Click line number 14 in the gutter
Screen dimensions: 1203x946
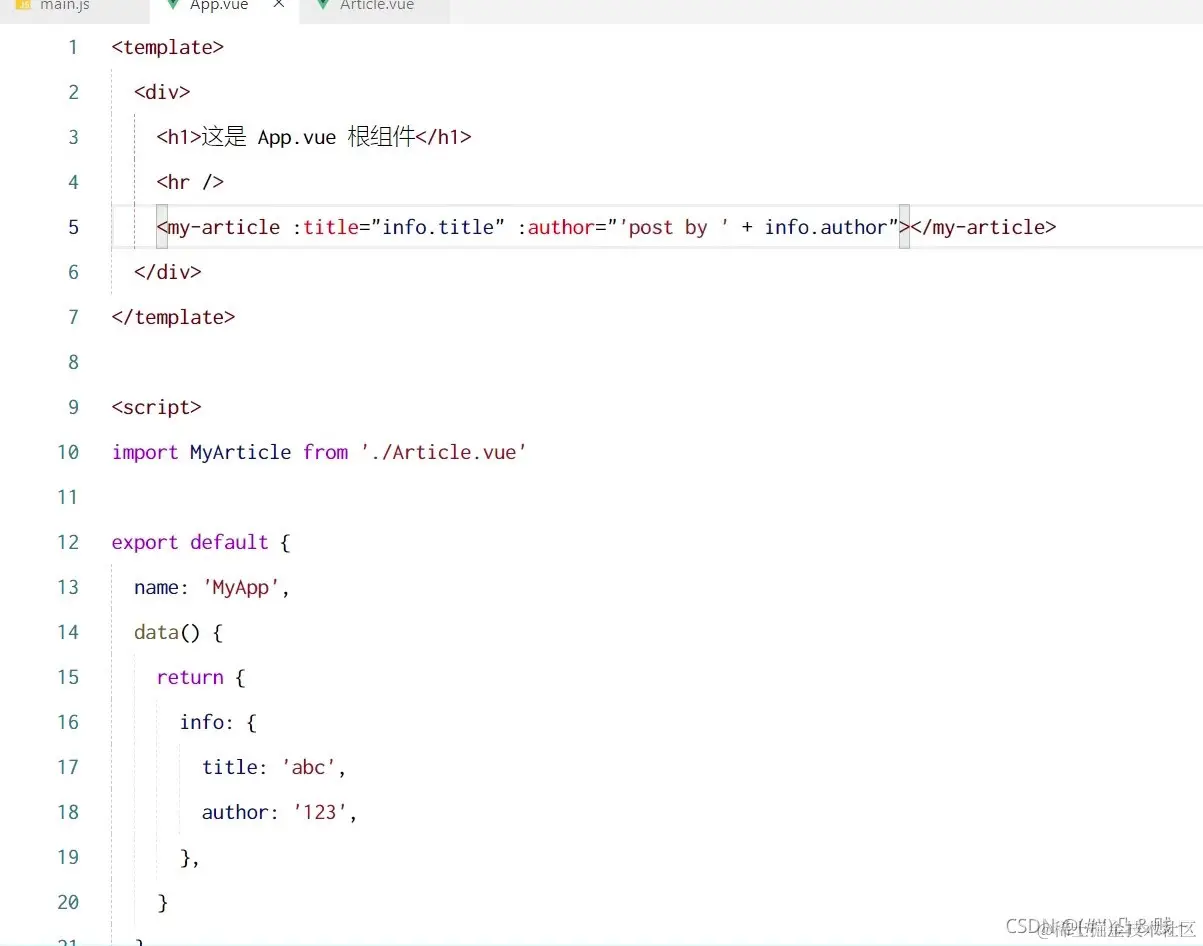click(67, 633)
